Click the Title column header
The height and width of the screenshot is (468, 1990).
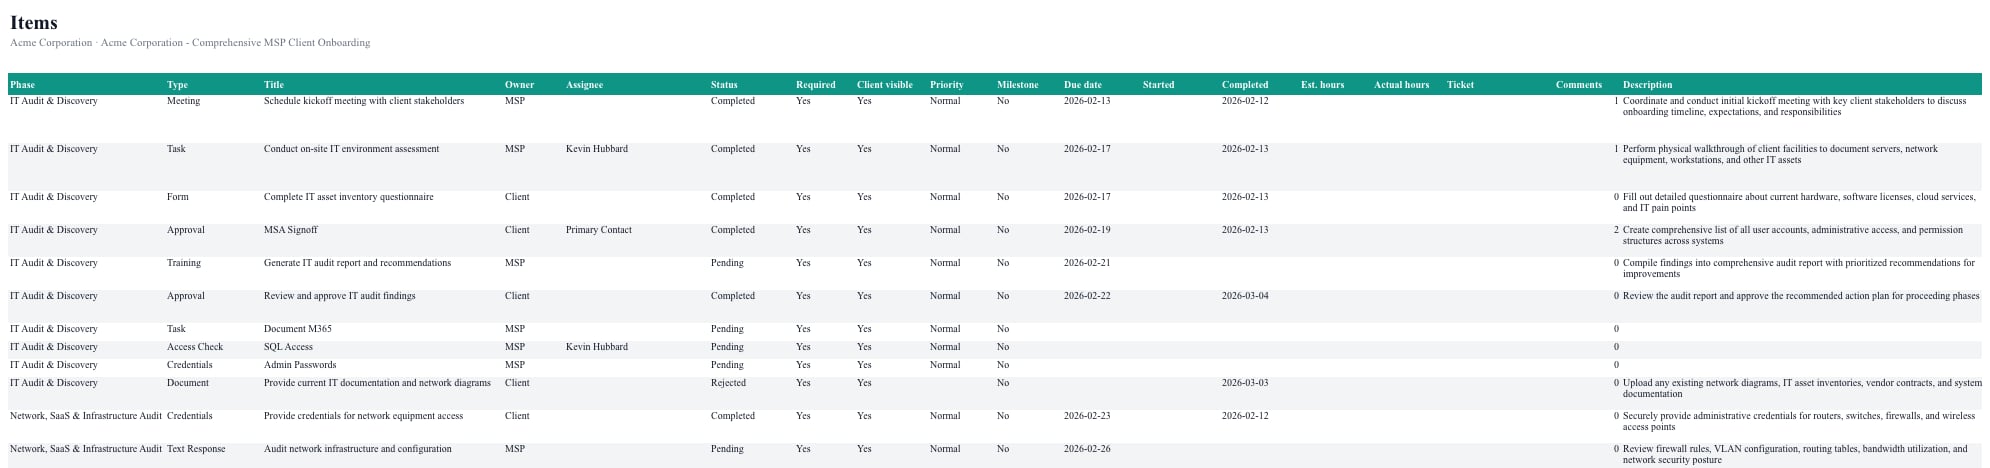pos(274,85)
